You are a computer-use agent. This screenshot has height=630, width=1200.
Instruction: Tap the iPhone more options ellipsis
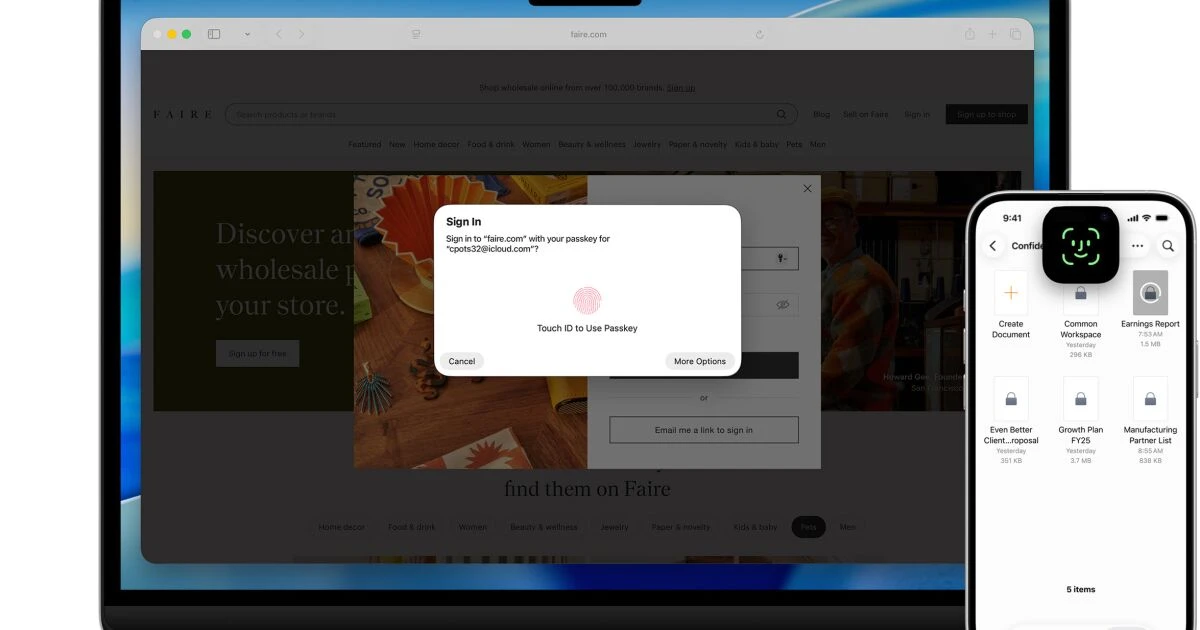[x=1137, y=245]
